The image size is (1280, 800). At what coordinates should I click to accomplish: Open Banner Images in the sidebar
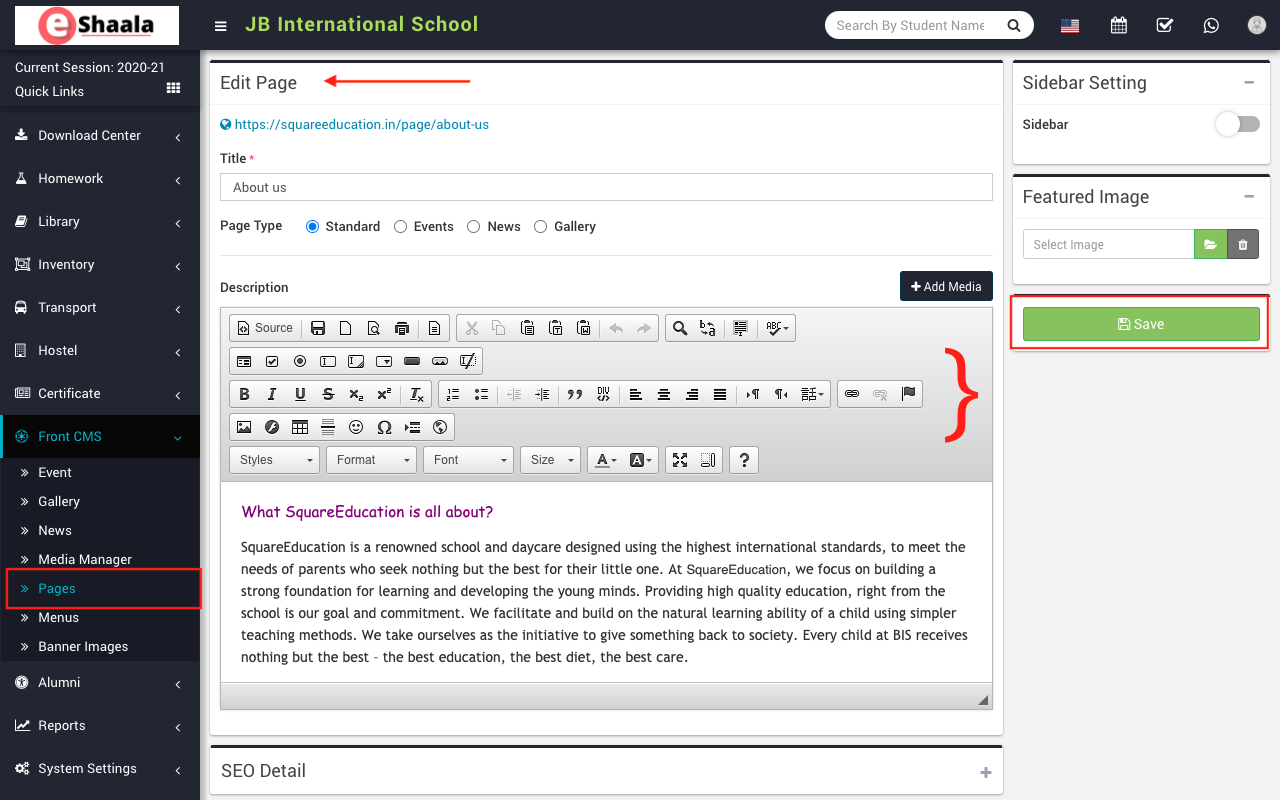click(x=83, y=647)
